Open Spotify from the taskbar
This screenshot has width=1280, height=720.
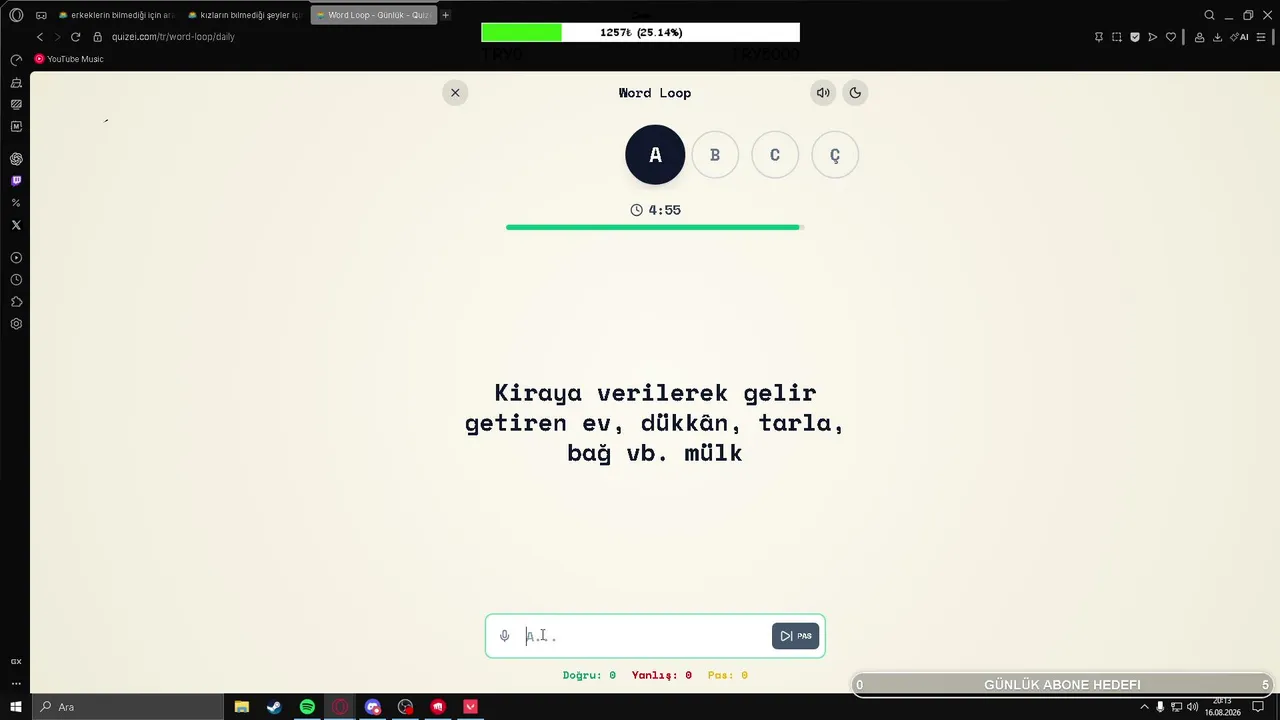[x=307, y=707]
